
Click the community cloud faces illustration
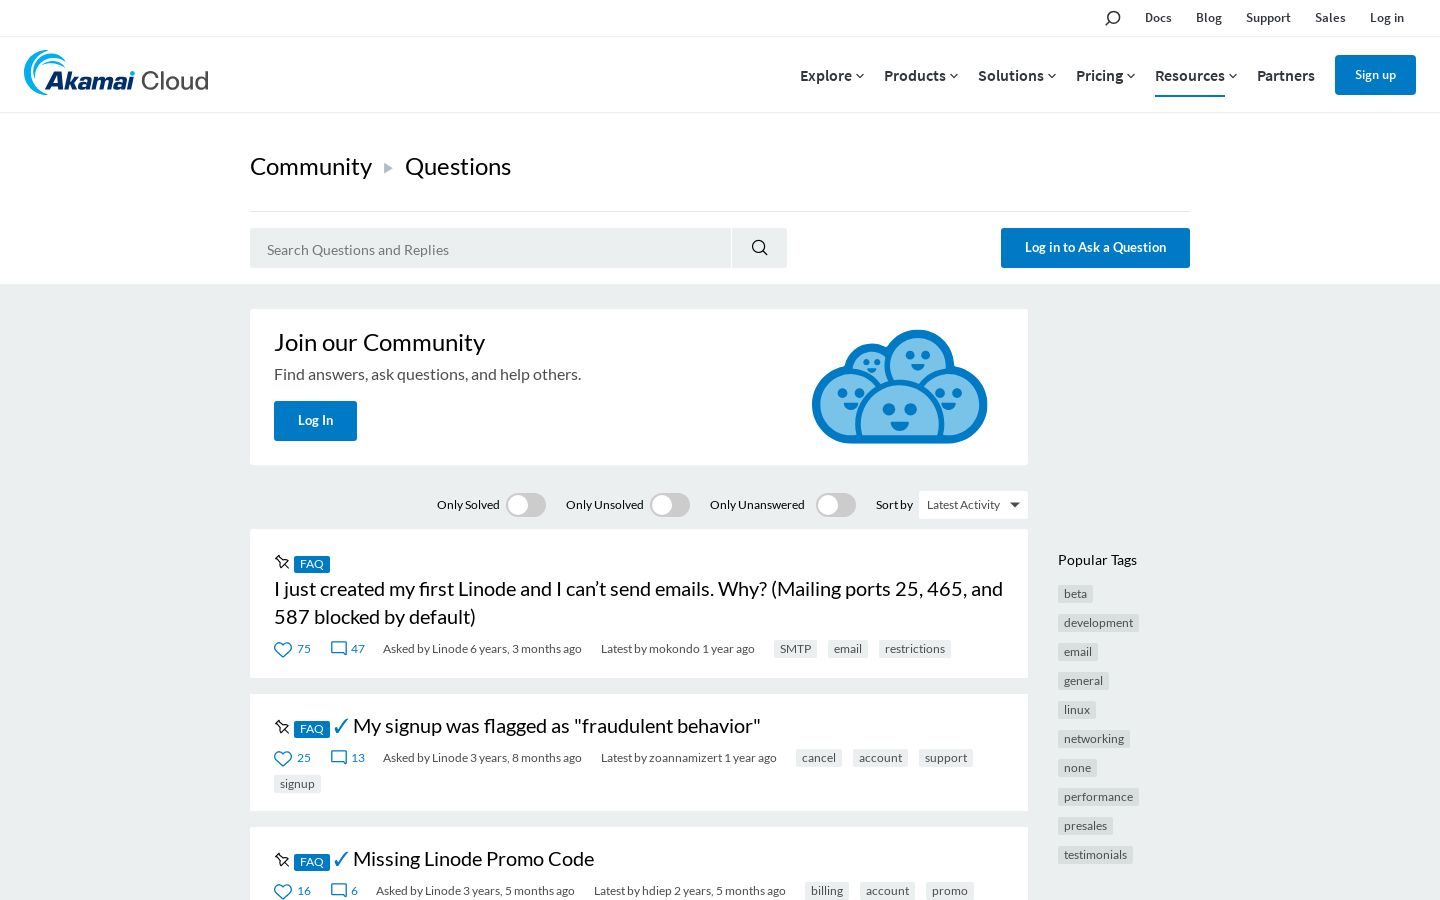coord(900,386)
